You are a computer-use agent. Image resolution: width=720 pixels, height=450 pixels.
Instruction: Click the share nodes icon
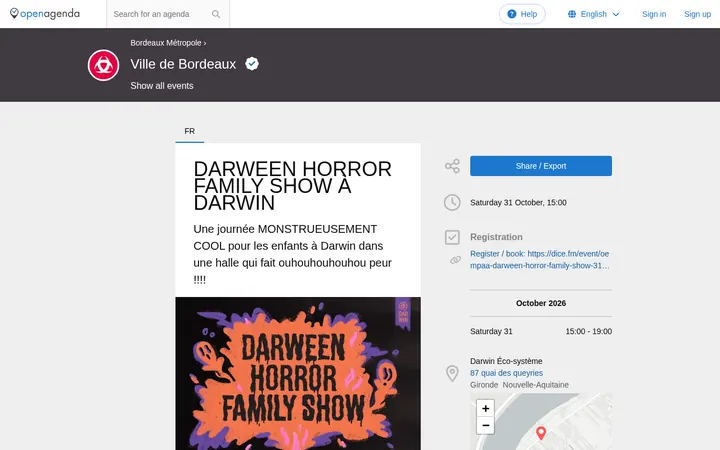(452, 166)
